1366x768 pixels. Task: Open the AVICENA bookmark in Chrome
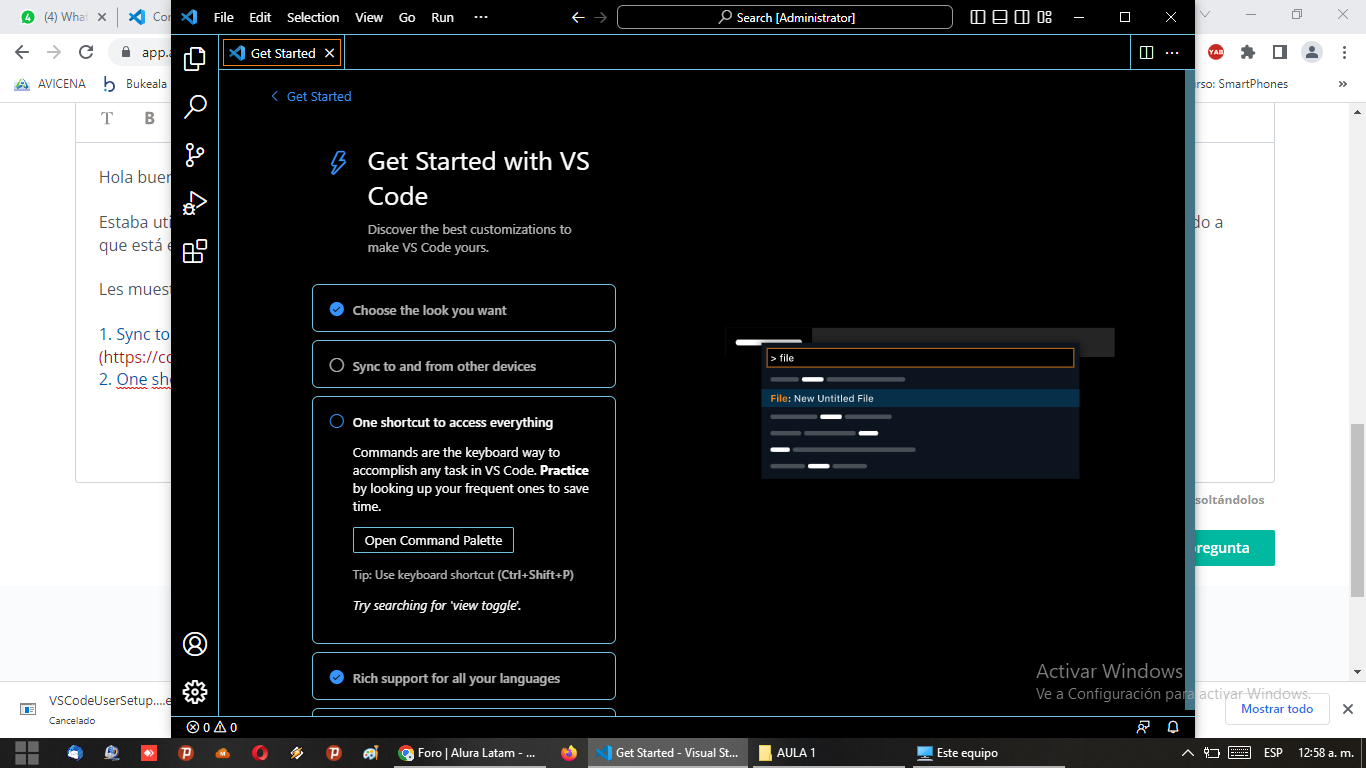[50, 84]
